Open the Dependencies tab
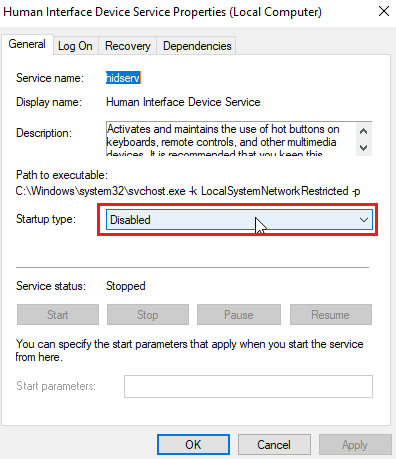The width and height of the screenshot is (396, 459). 197,46
